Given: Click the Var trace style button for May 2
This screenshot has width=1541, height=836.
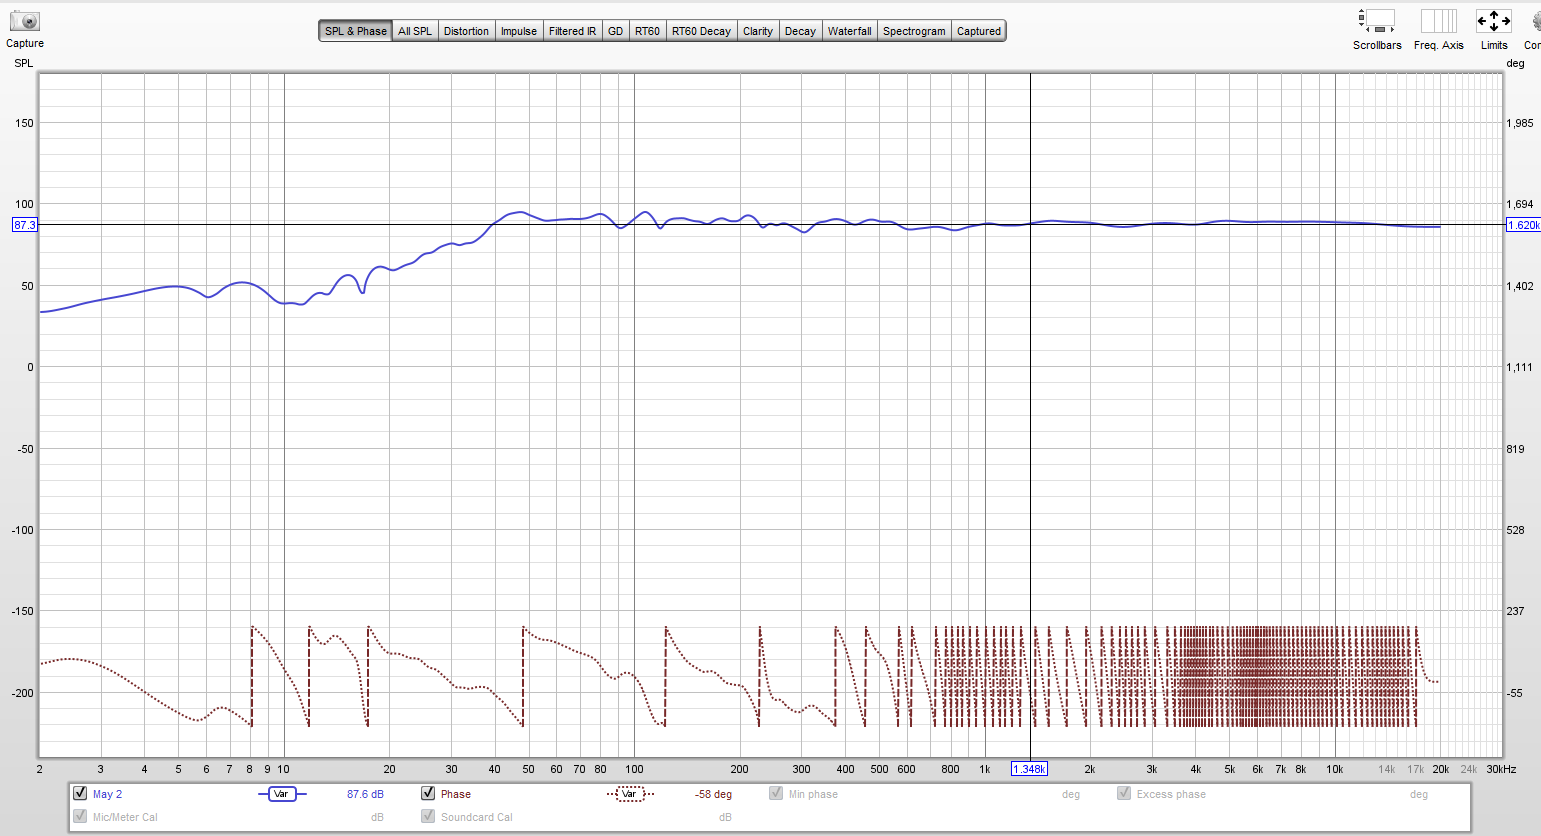Looking at the screenshot, I should (x=283, y=793).
